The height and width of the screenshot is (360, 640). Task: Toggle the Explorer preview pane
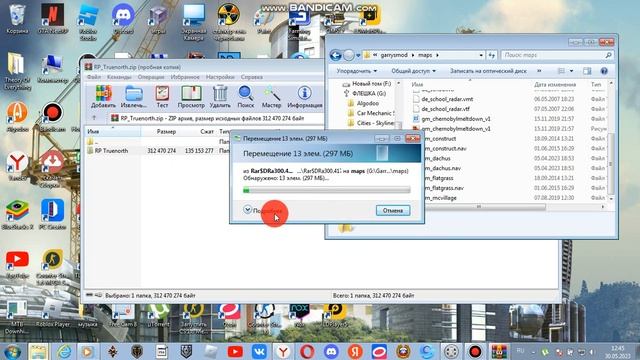[x=587, y=71]
